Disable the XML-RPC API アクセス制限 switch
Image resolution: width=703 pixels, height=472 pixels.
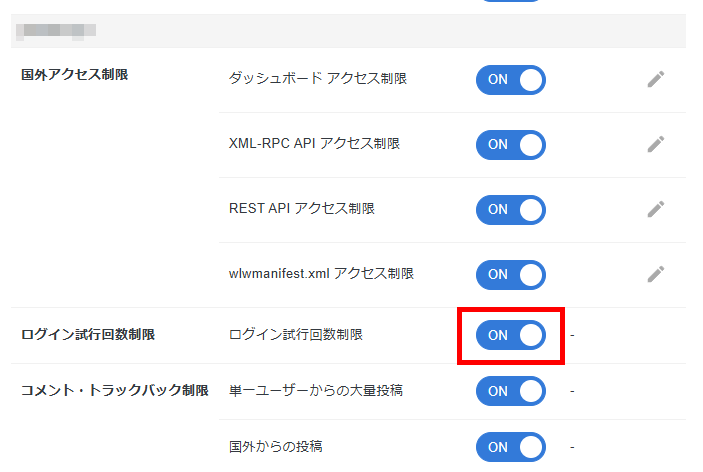pos(510,144)
